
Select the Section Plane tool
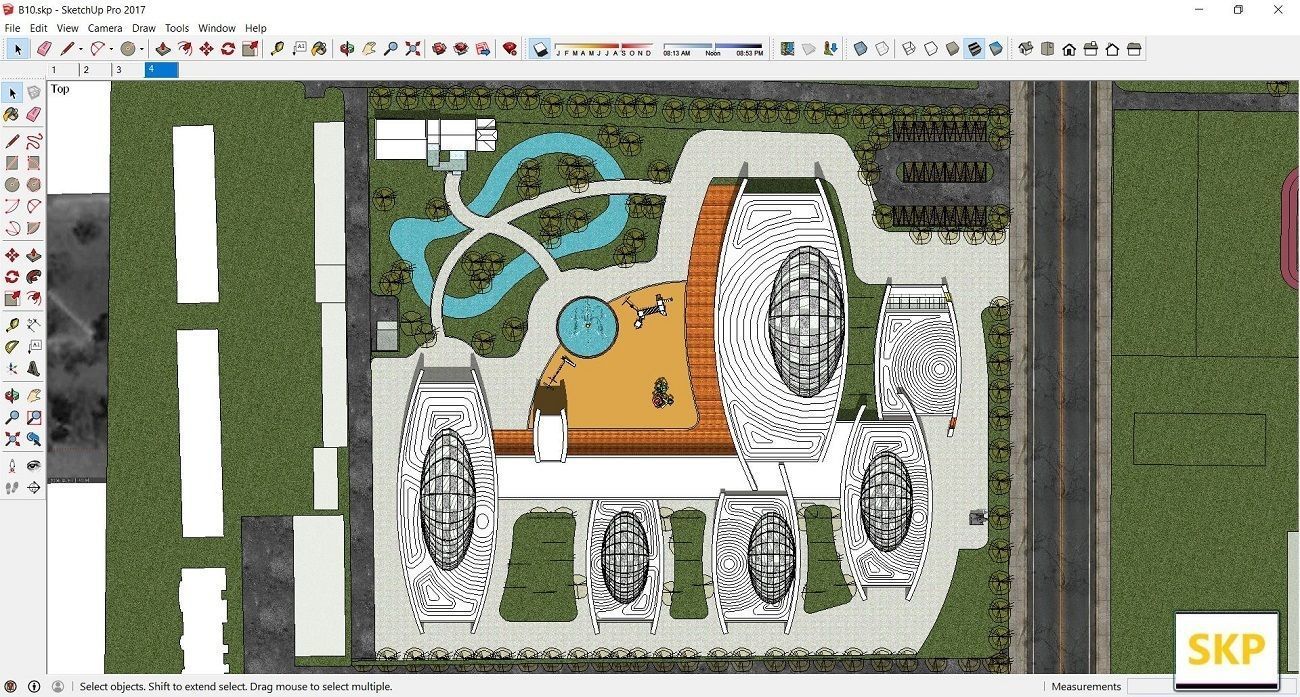tap(34, 488)
